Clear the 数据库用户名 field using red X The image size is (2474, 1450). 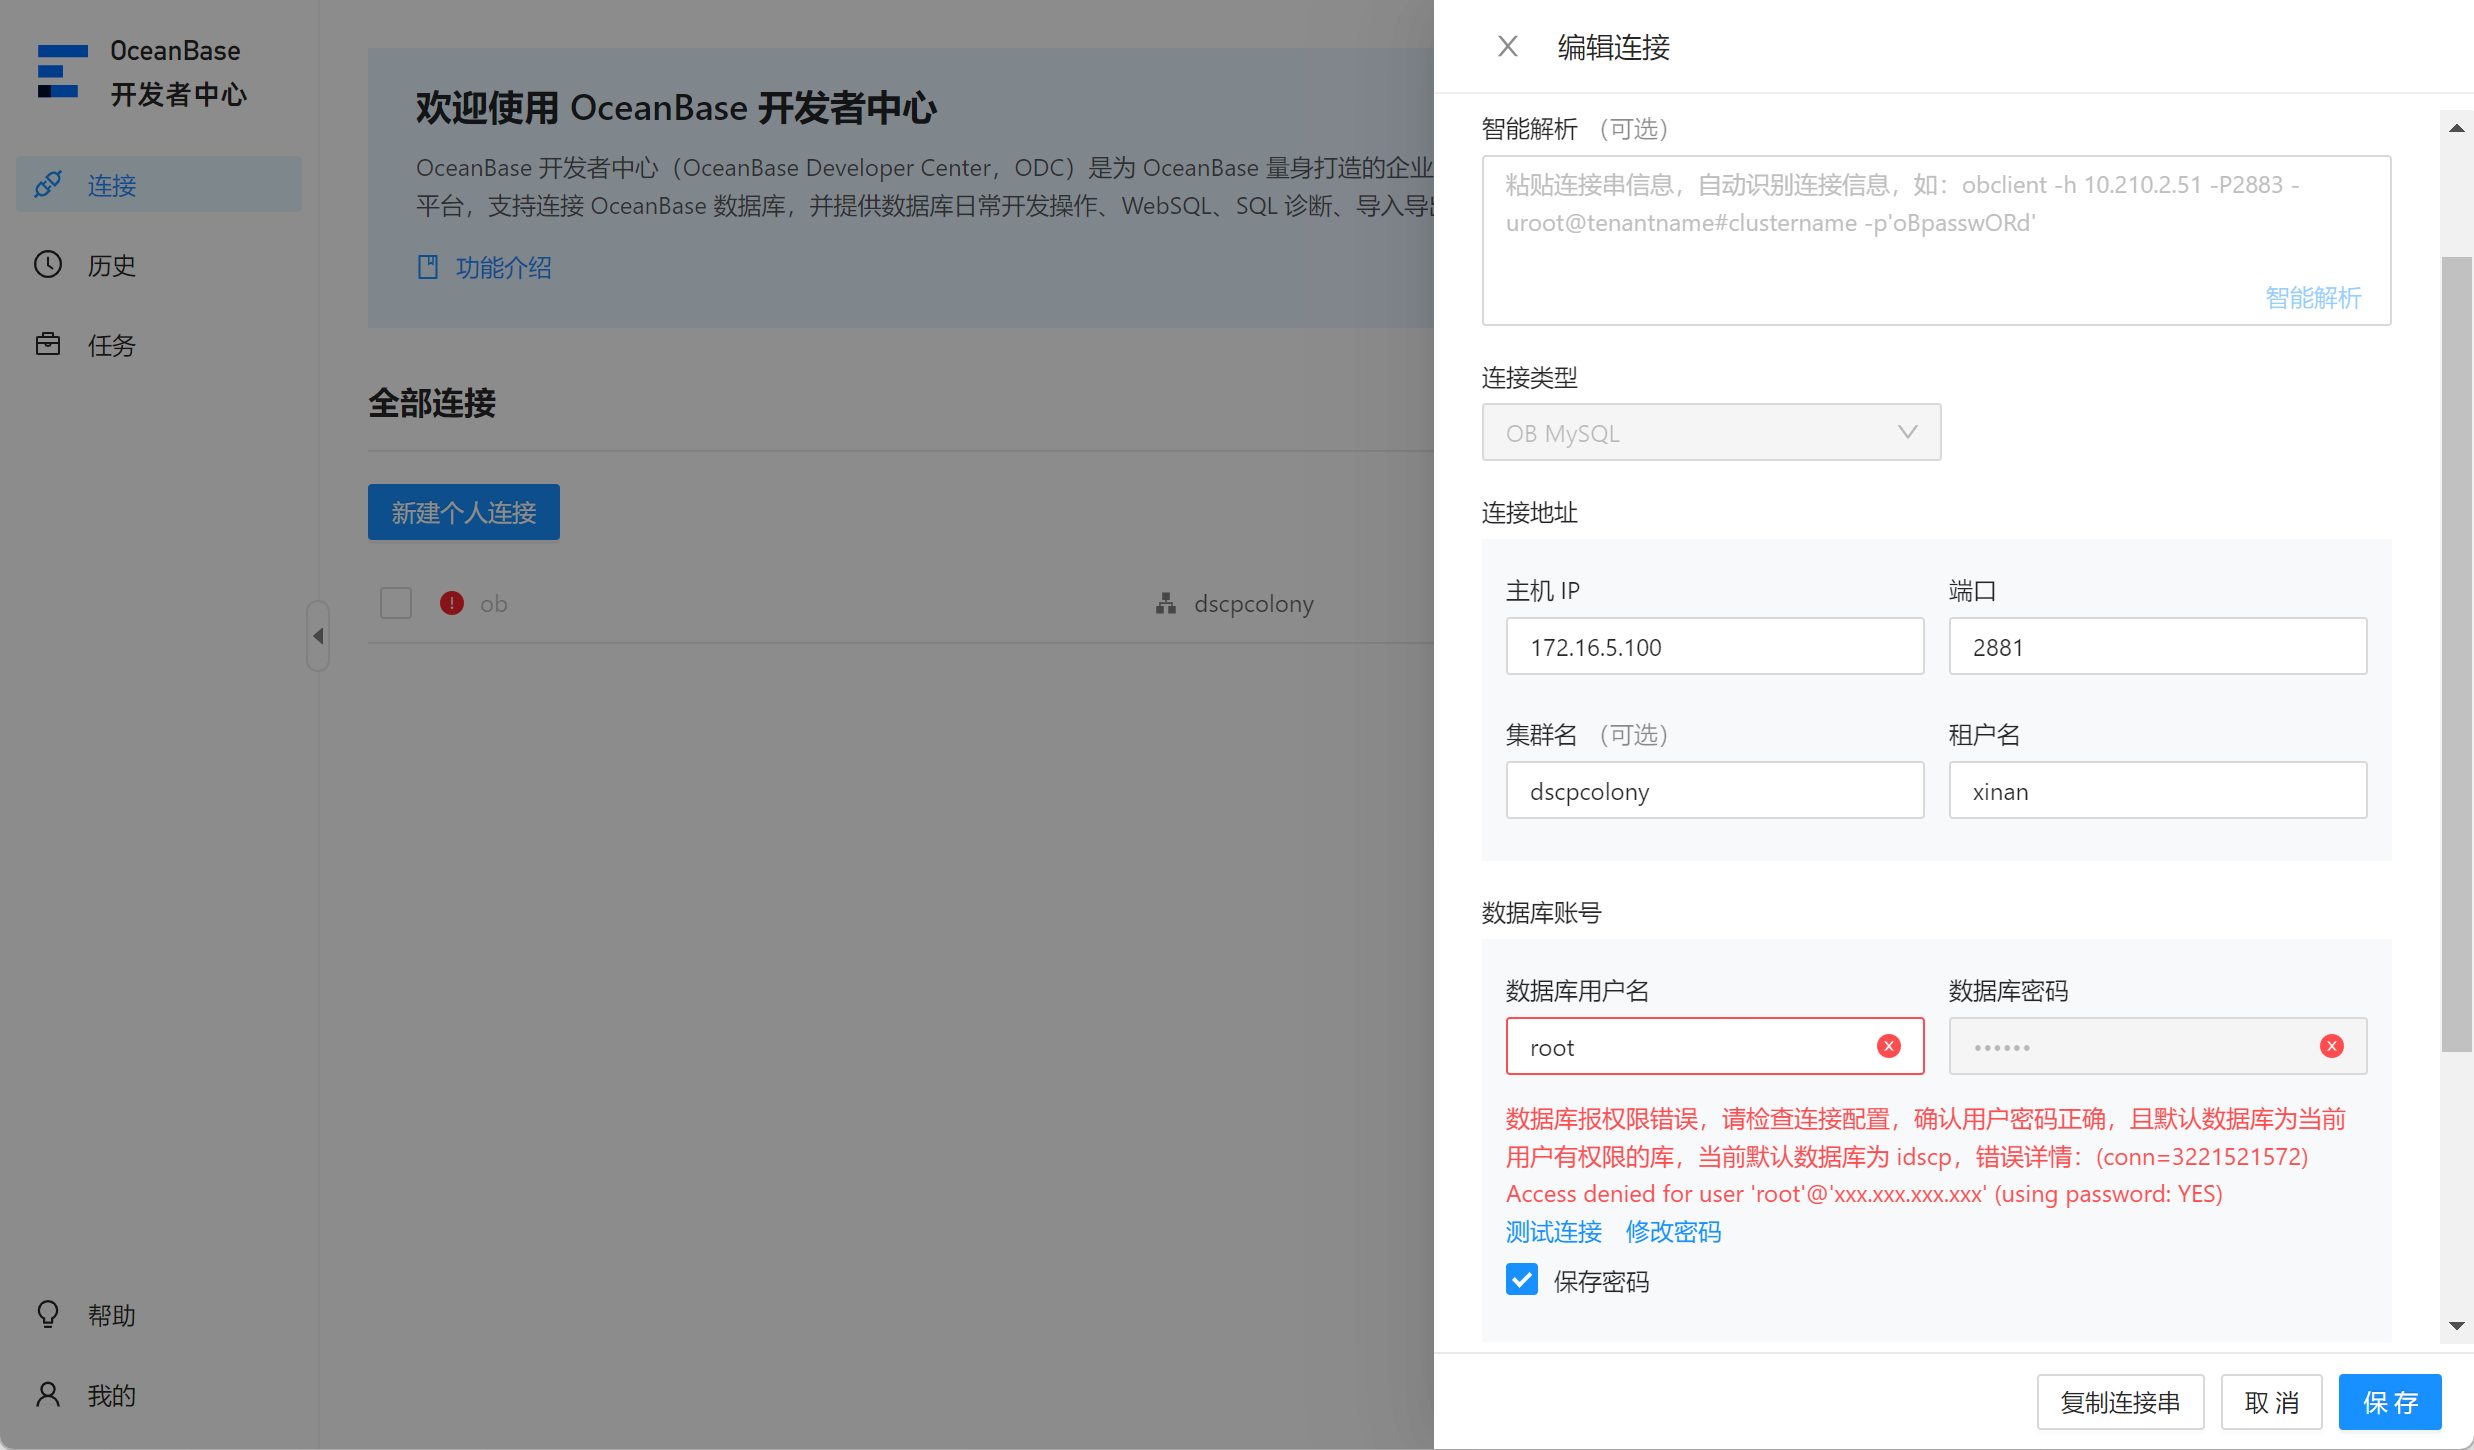(1889, 1046)
